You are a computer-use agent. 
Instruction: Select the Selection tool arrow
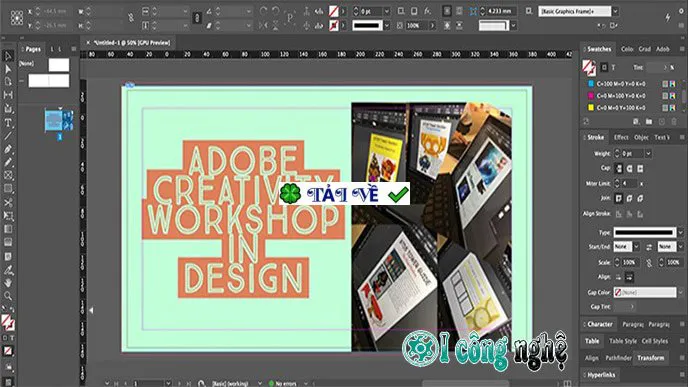tap(8, 56)
